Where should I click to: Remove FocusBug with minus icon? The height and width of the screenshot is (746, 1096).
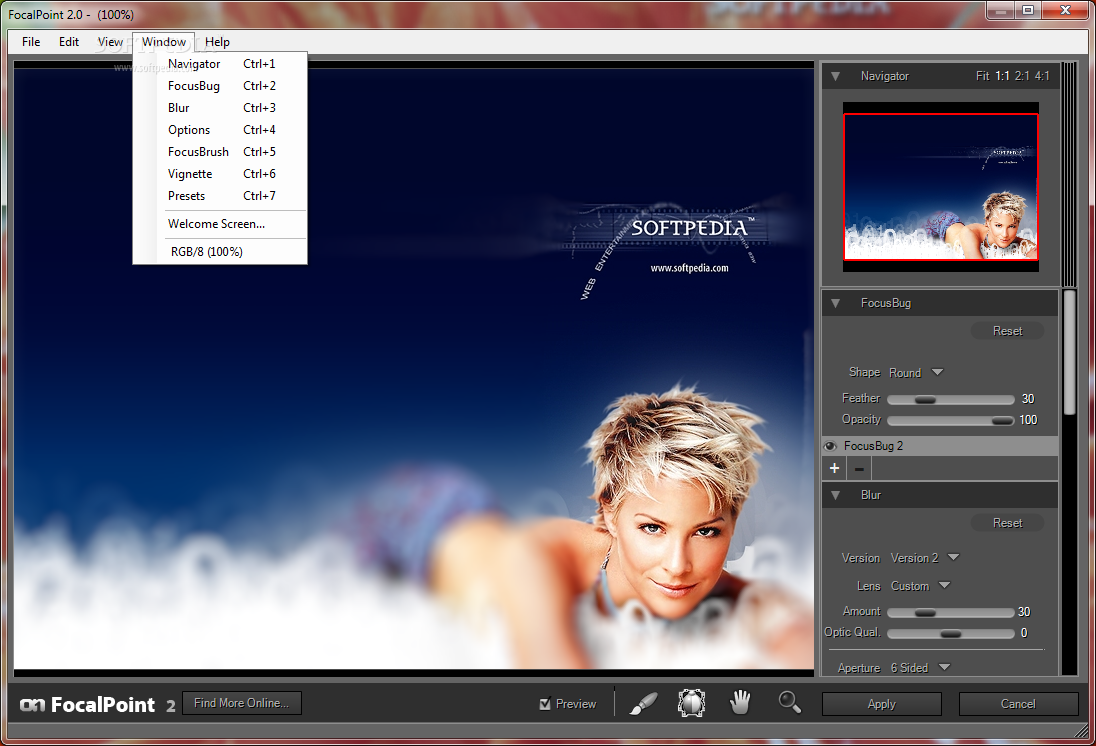tap(859, 468)
